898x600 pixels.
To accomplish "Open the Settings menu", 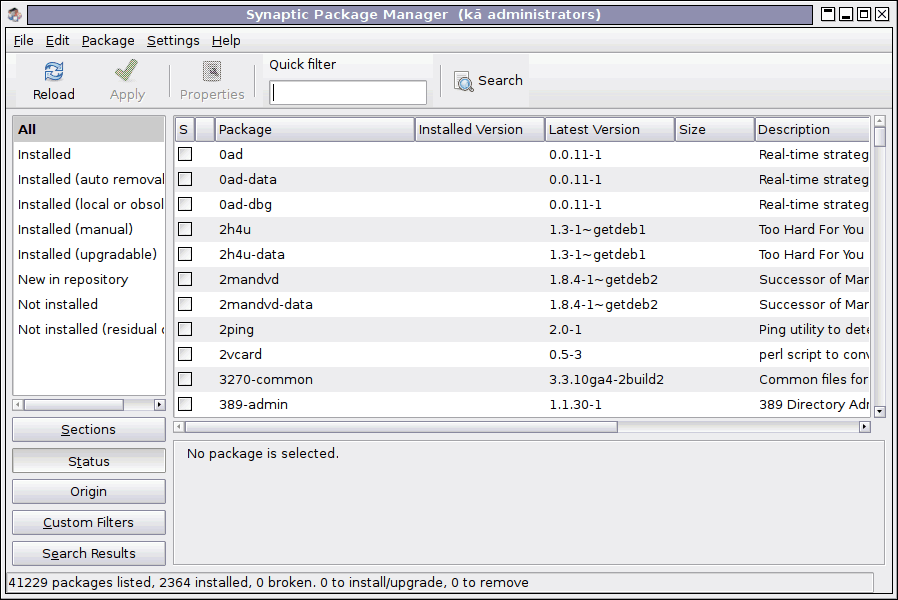I will pos(173,41).
